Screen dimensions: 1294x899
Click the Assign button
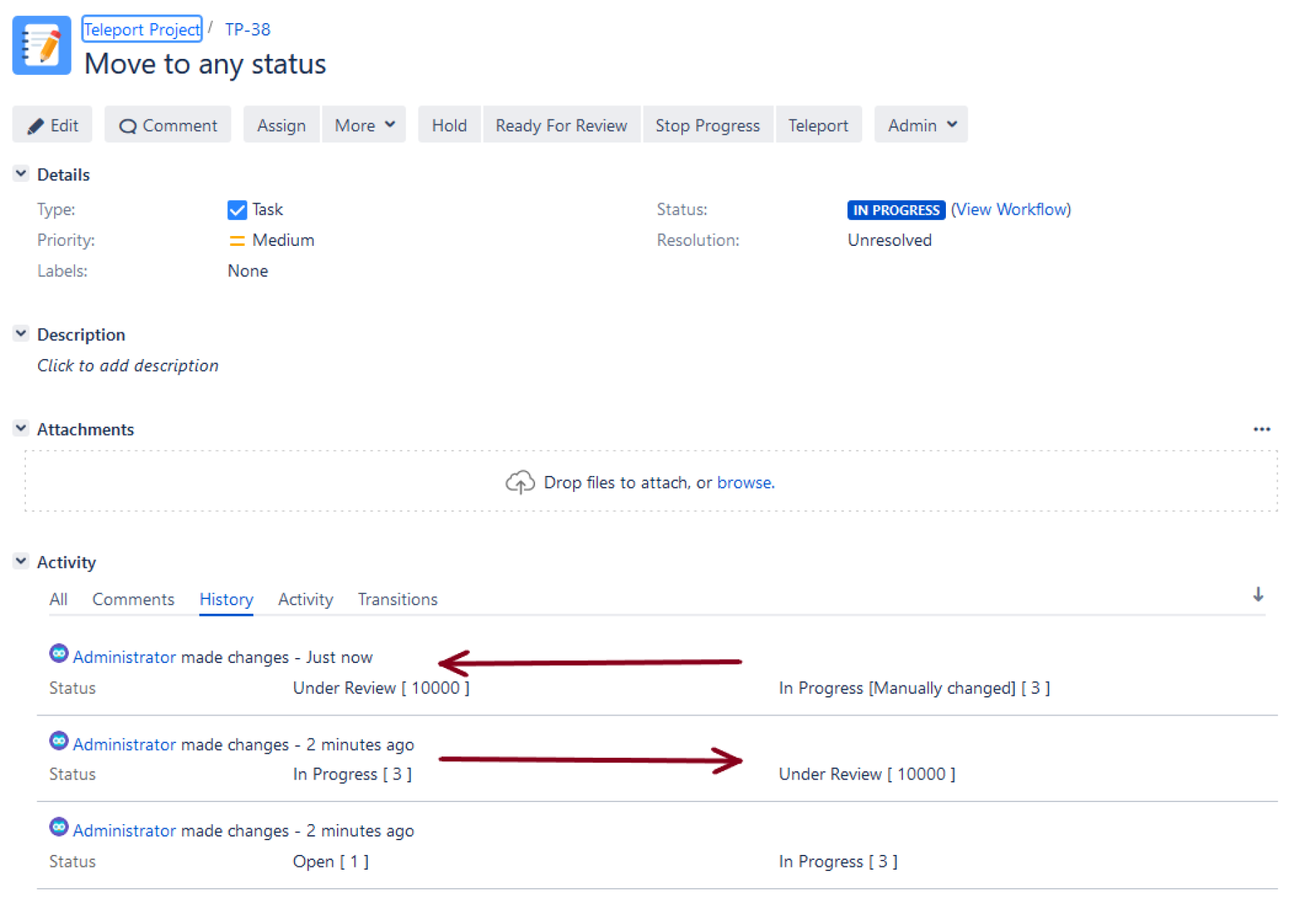281,125
